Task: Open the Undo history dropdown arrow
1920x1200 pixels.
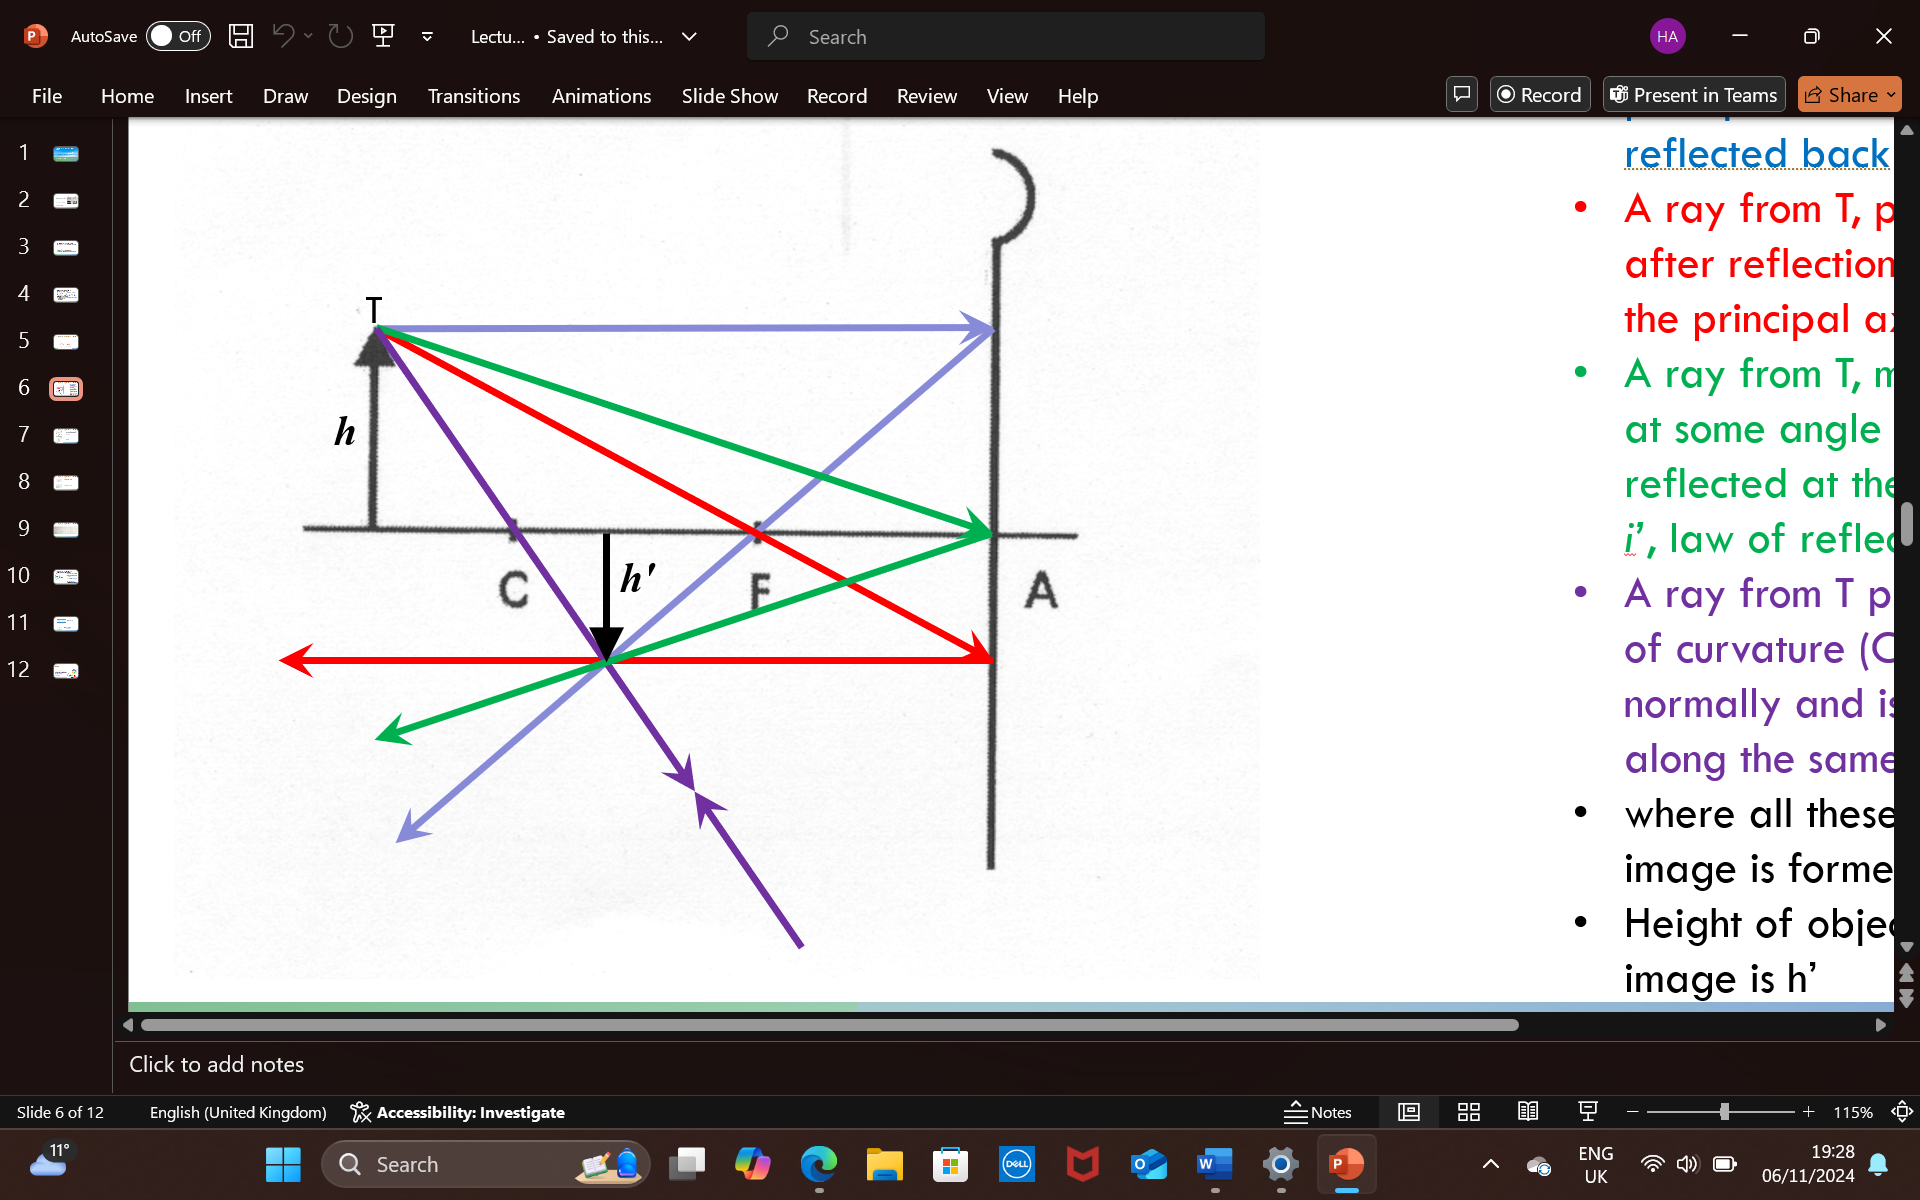Action: 308,36
